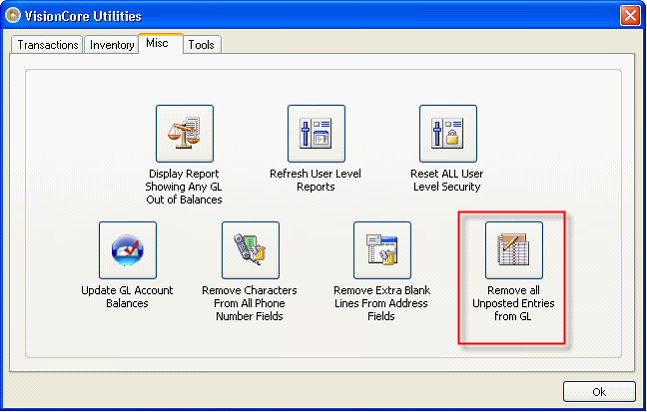This screenshot has height=412, width=647.
Task: Click Remove all Unposted Entries from GL icon
Action: pyautogui.click(x=514, y=250)
